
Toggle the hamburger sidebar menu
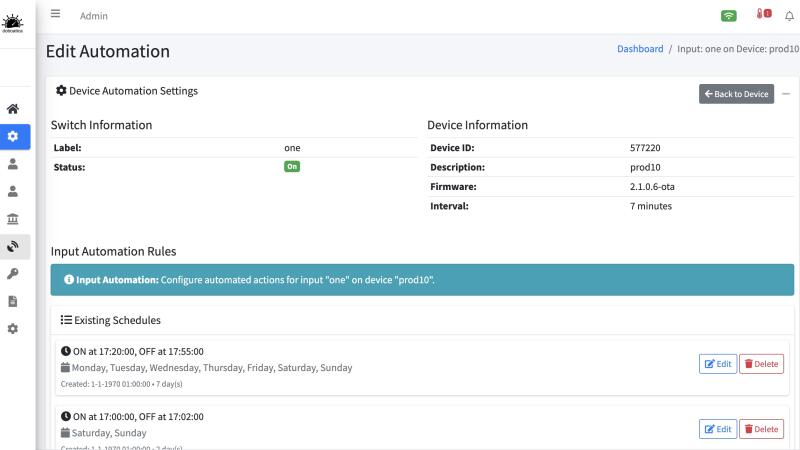[56, 14]
